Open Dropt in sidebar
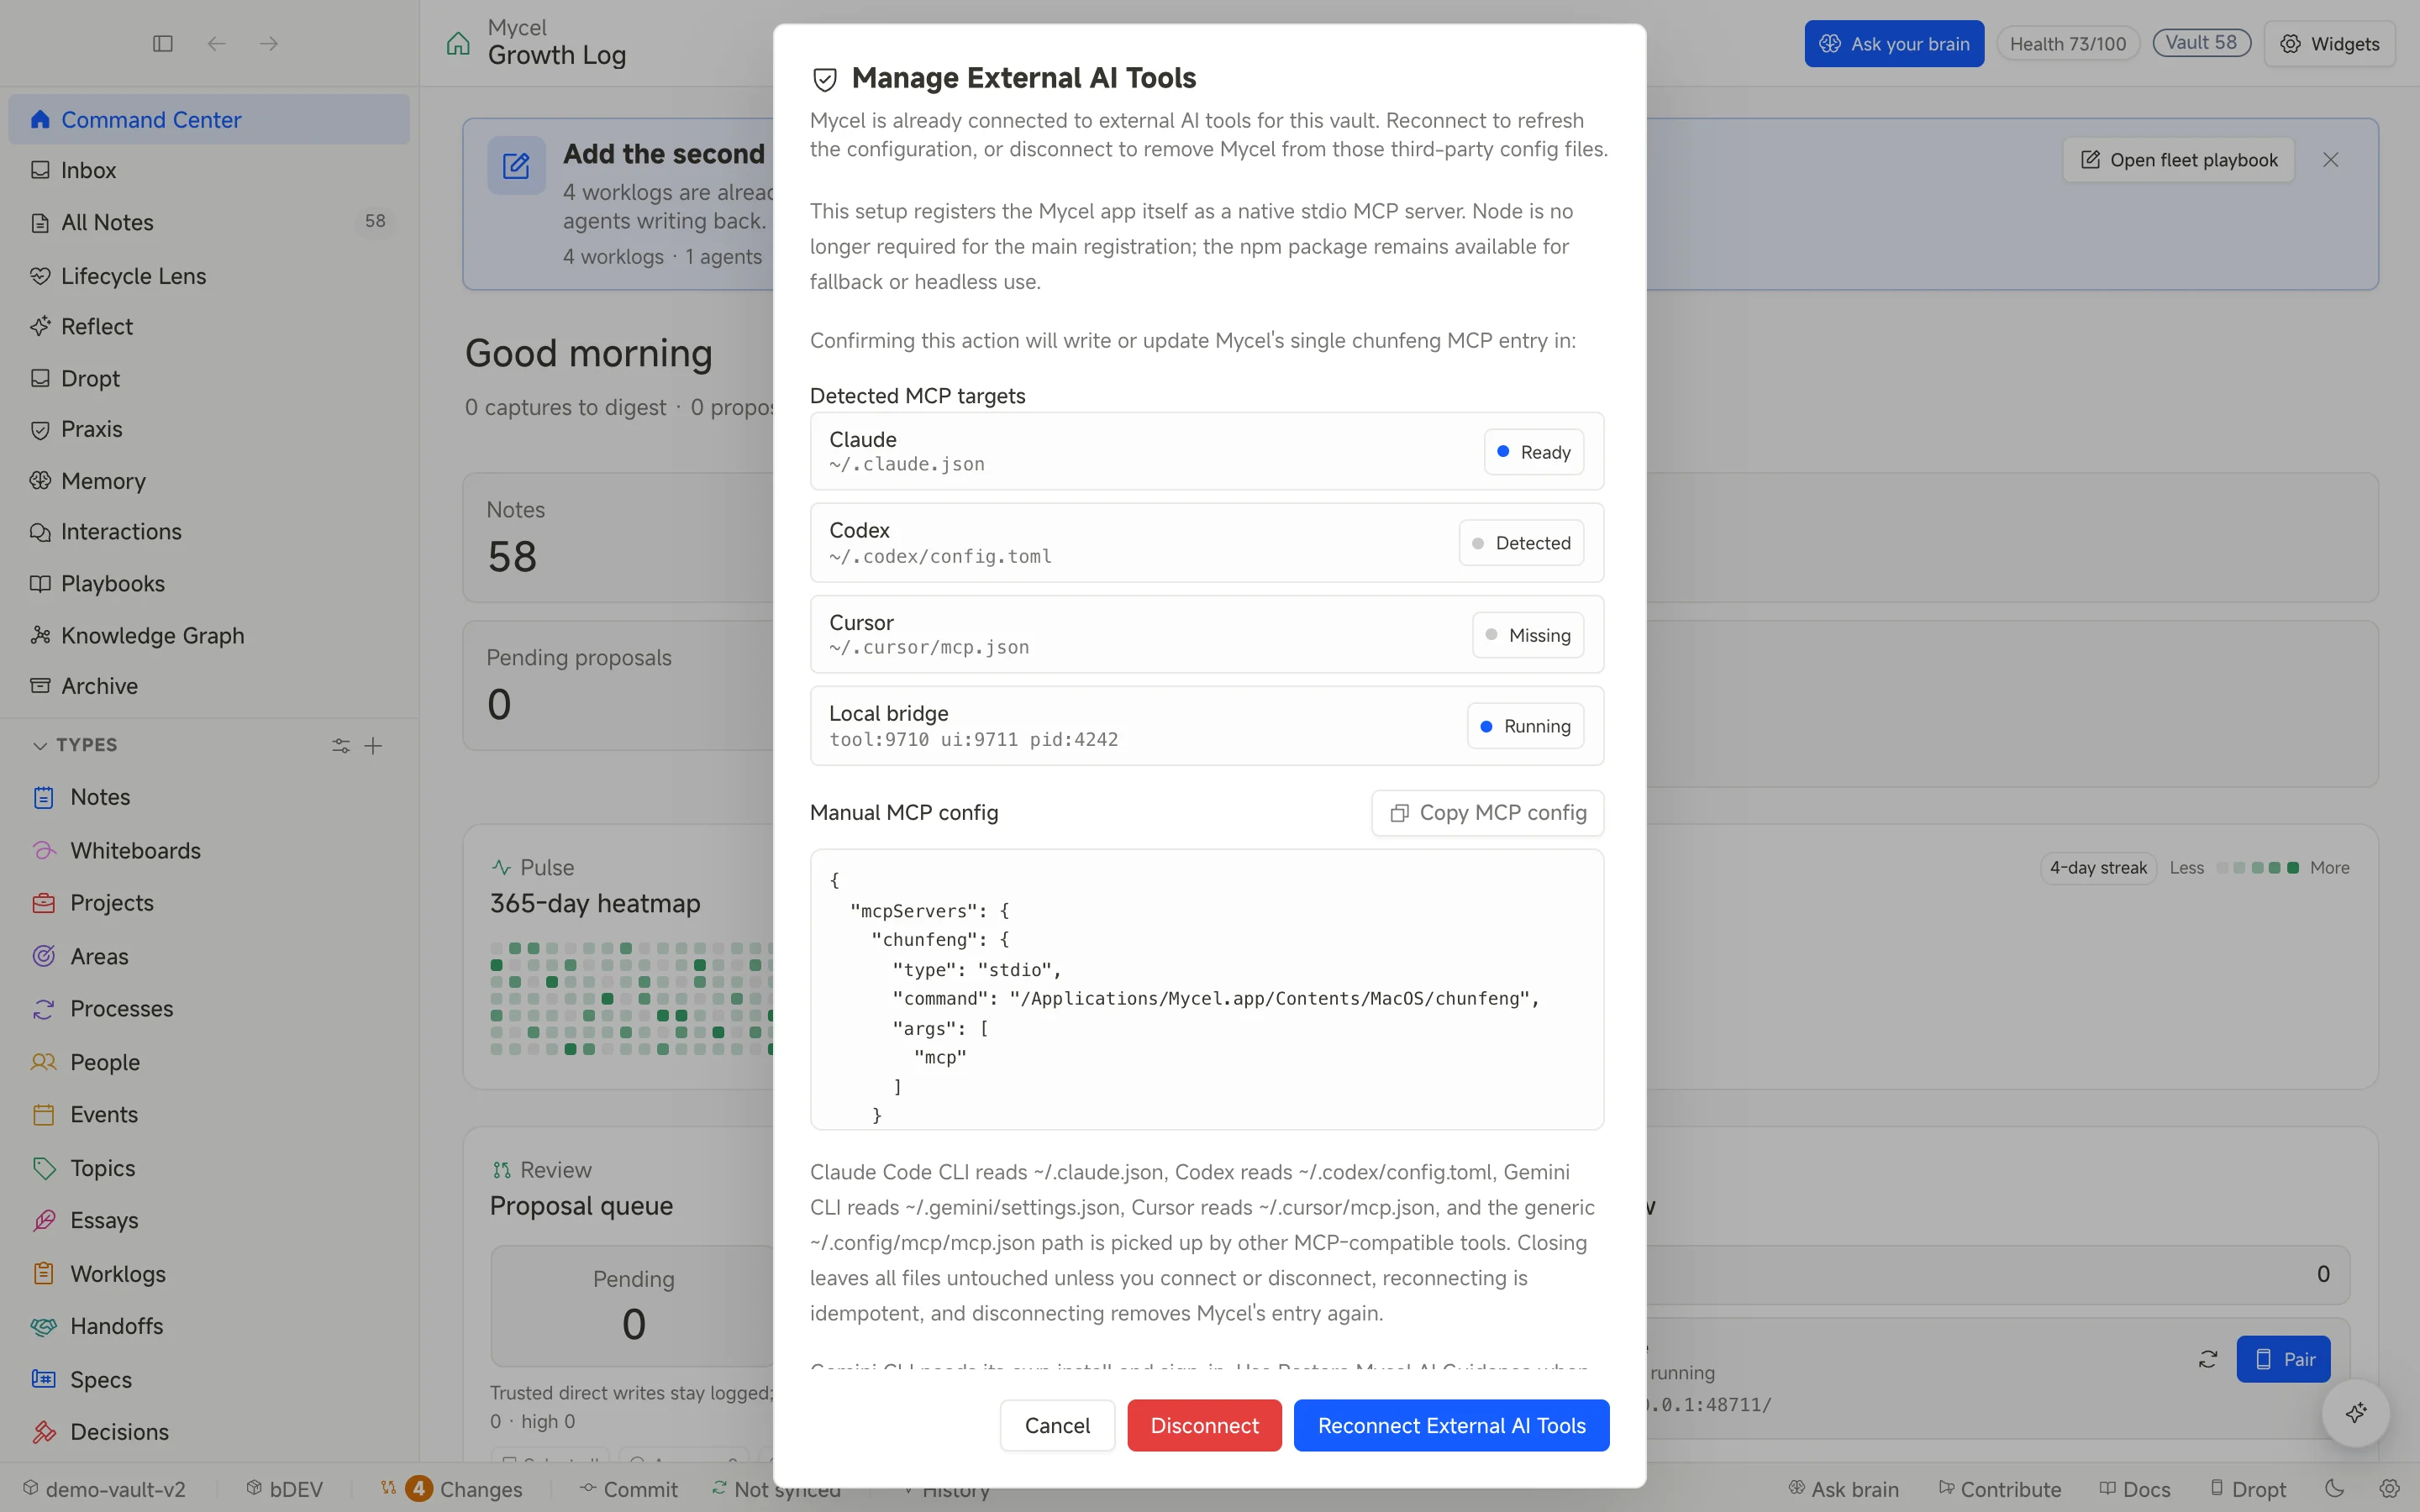The height and width of the screenshot is (1512, 2420). [209, 379]
